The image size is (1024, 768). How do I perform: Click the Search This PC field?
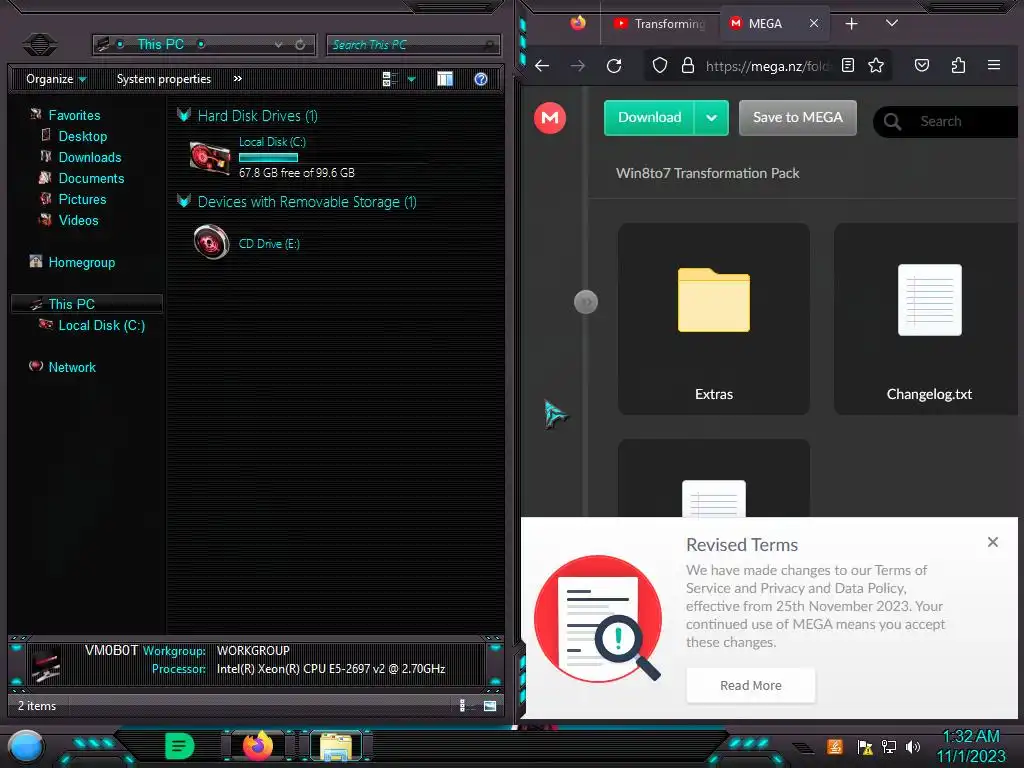413,44
